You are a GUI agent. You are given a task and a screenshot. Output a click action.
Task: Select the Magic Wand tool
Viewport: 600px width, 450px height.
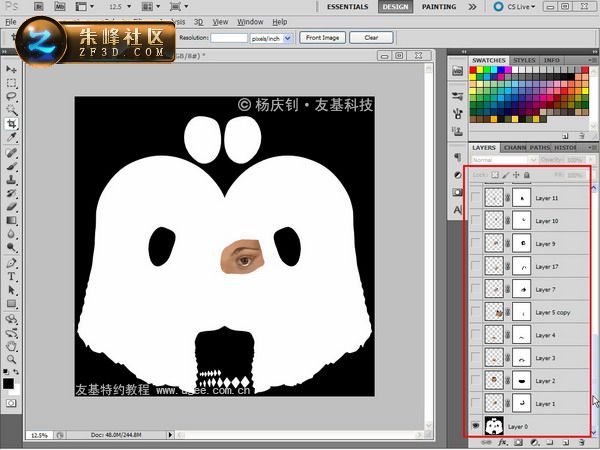[11, 110]
